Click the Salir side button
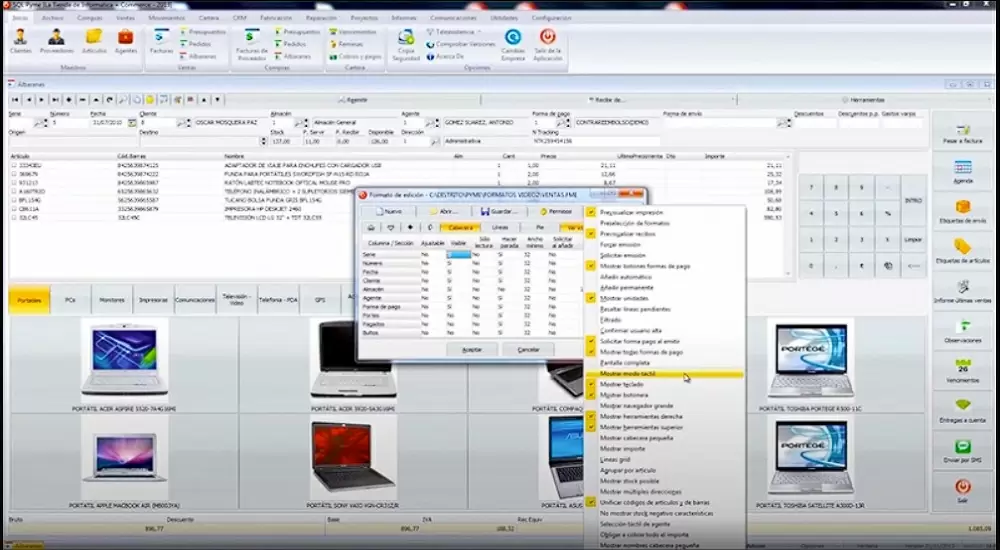The image size is (1000, 550). point(963,491)
